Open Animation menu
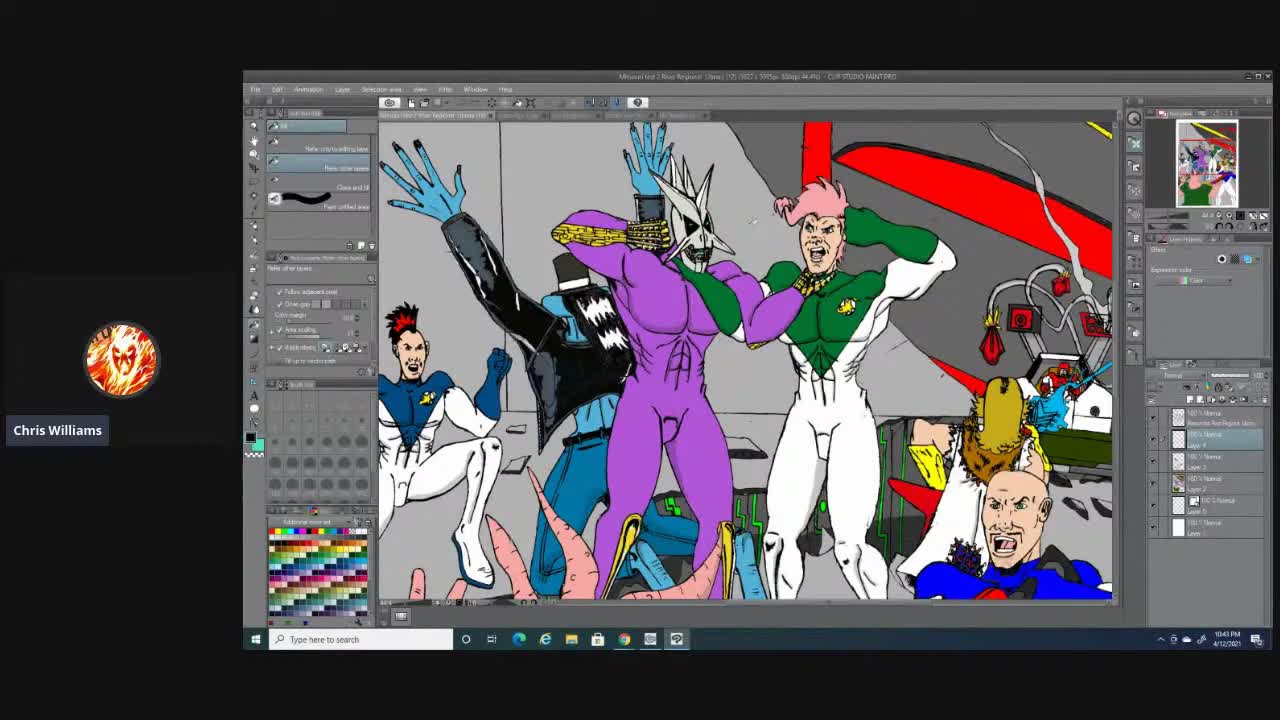Screen dimensions: 1280x720 coord(308,89)
